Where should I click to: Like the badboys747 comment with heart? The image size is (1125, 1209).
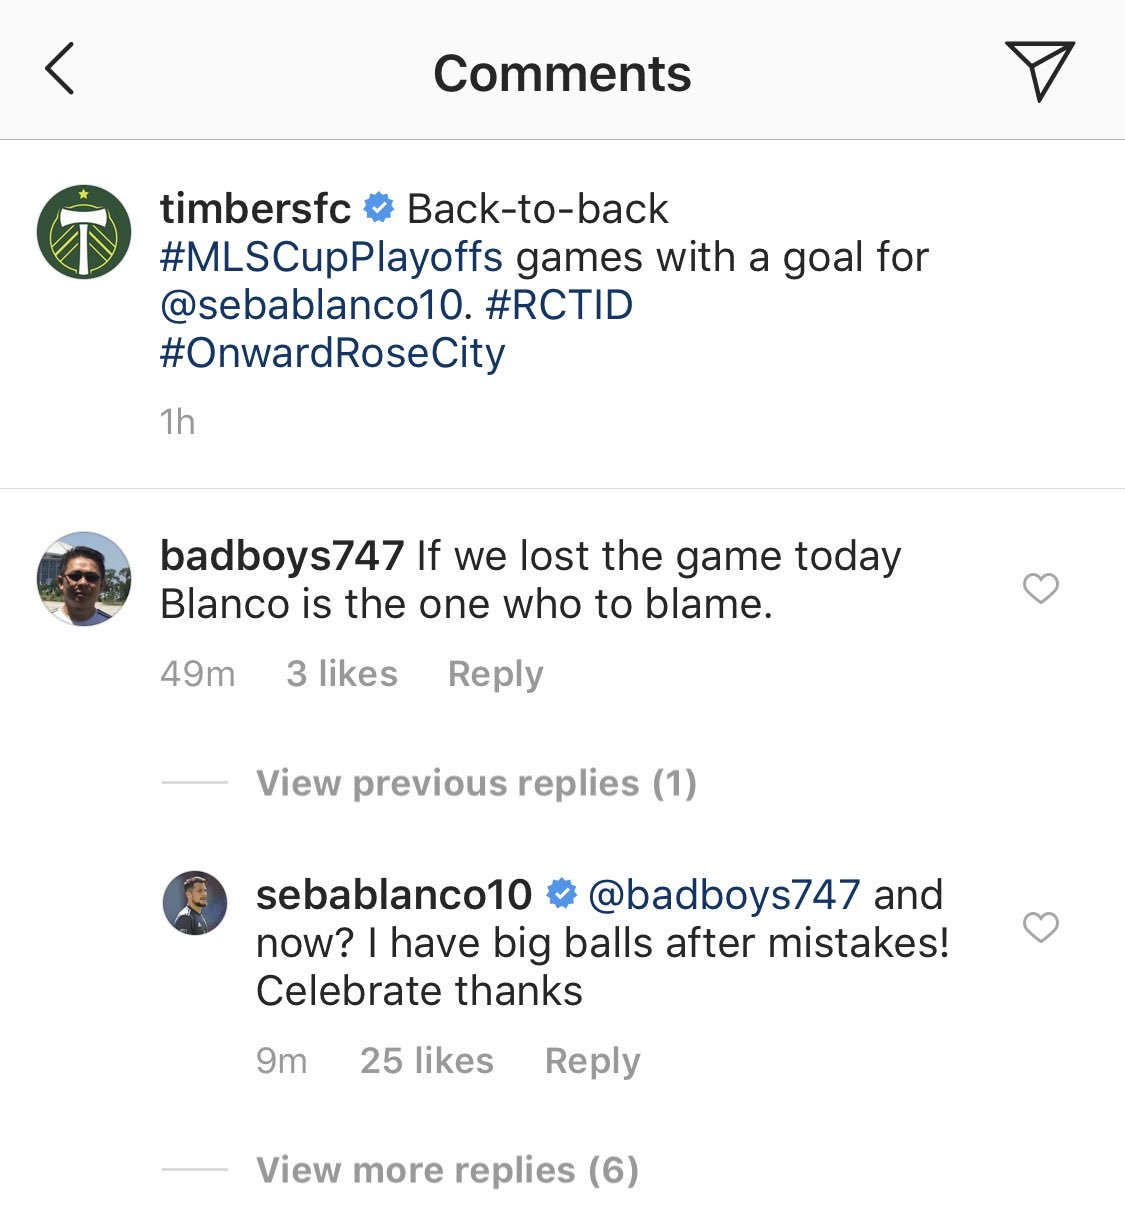1040,588
